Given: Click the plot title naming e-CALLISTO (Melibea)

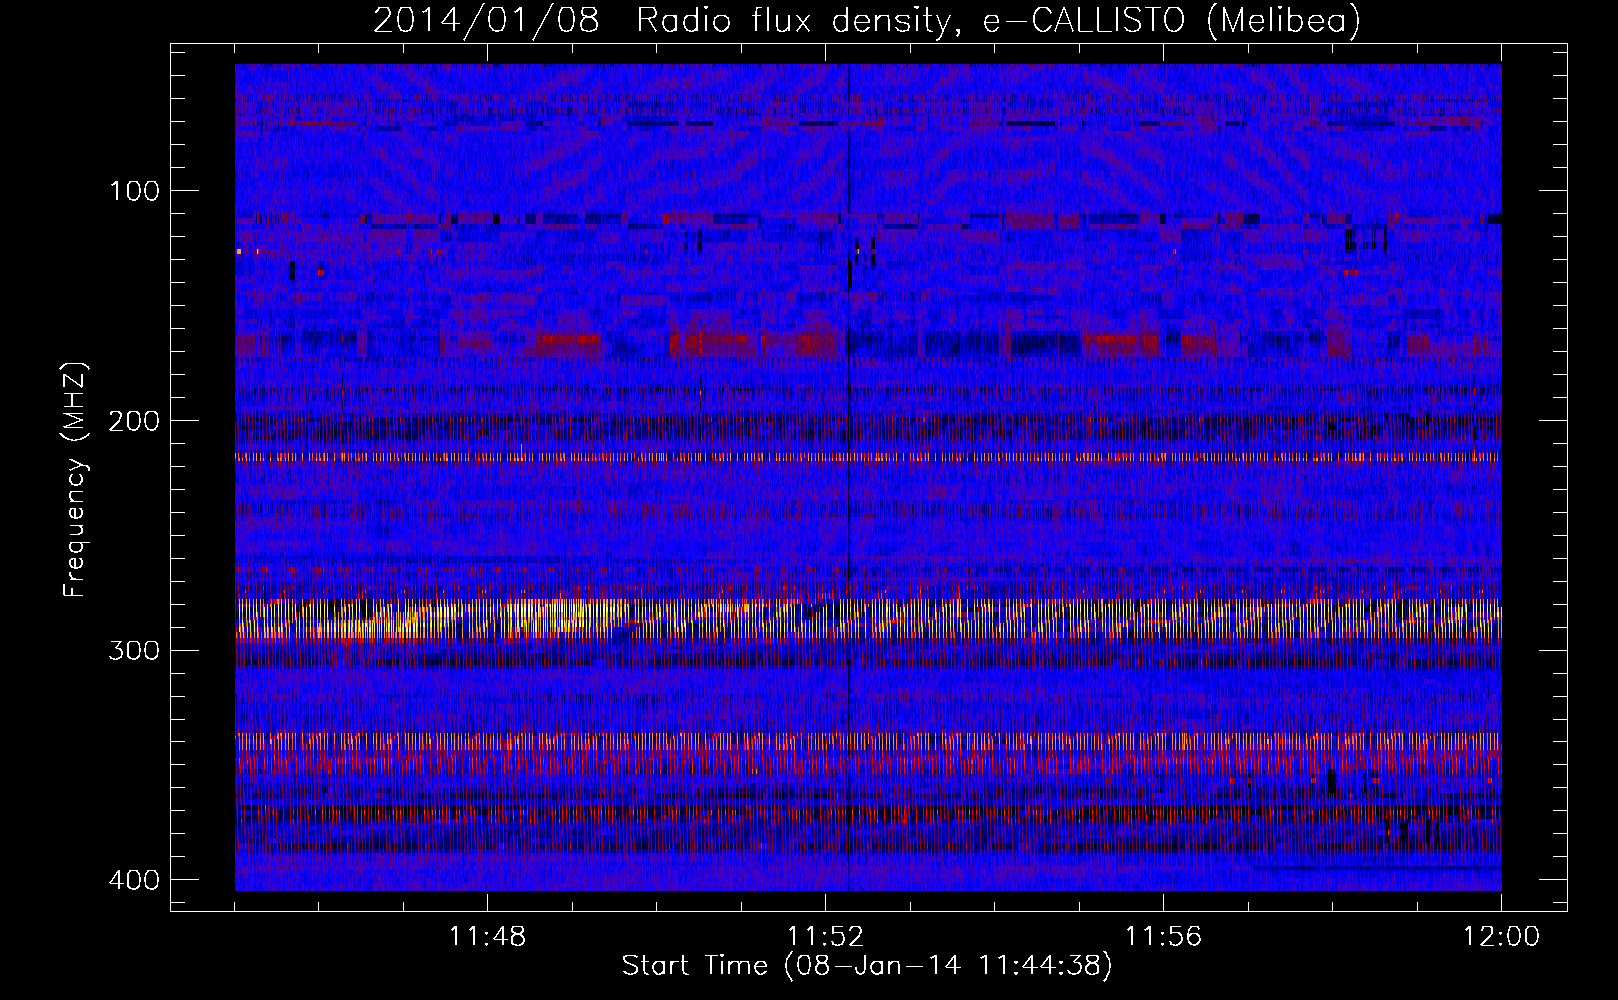Looking at the screenshot, I should (x=867, y=20).
